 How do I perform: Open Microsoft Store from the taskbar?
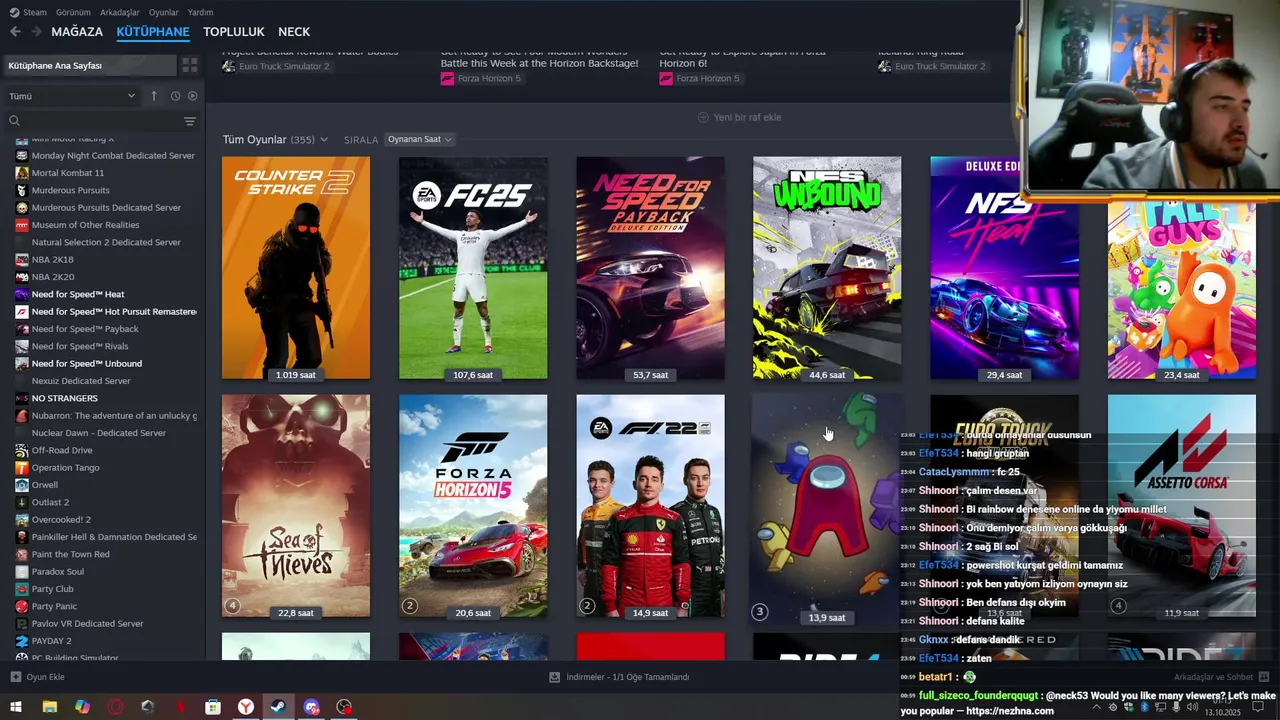tap(213, 707)
